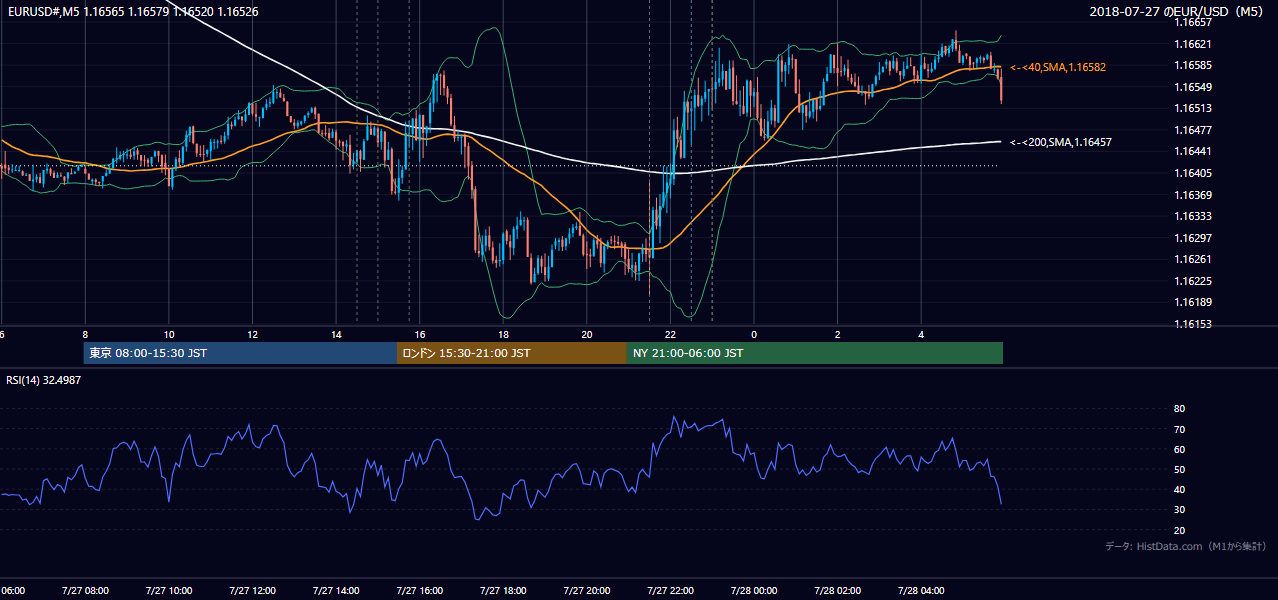
Task: Click hour label 16 under the price chart
Action: pyautogui.click(x=420, y=335)
